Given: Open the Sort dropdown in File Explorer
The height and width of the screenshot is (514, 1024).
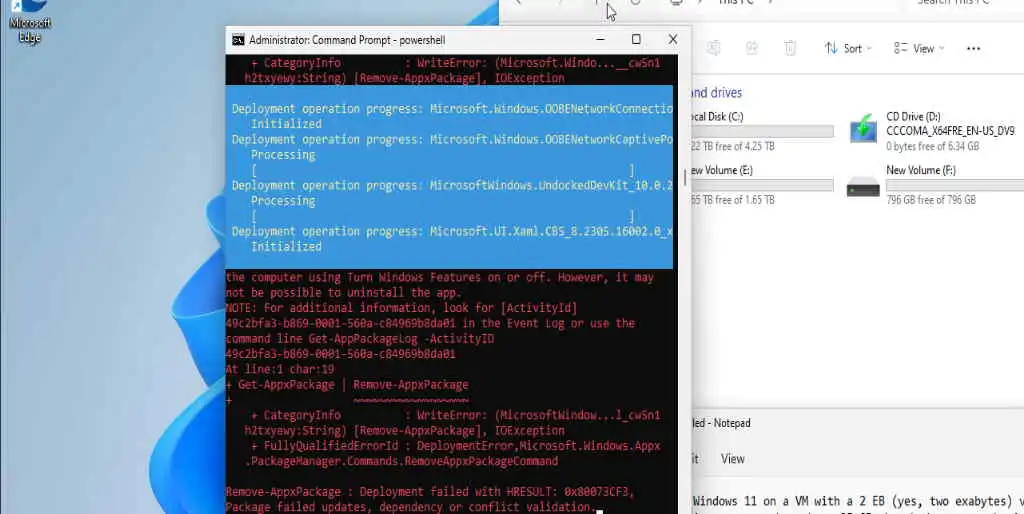Looking at the screenshot, I should [x=848, y=48].
